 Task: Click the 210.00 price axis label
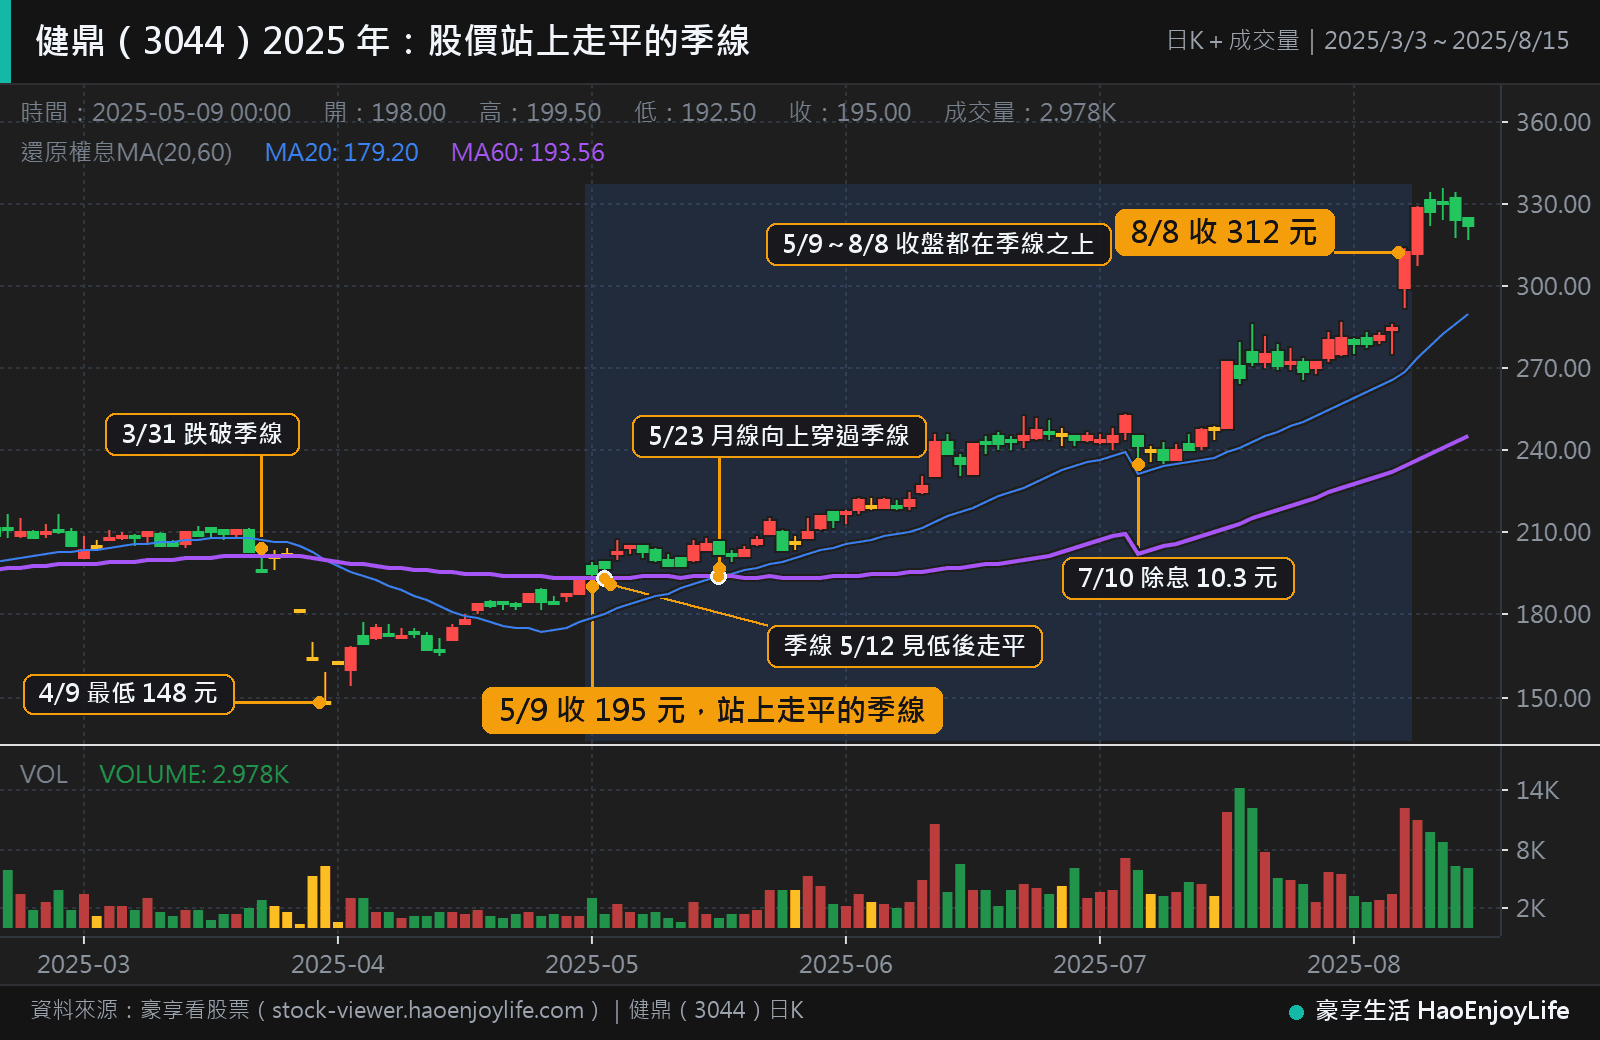pyautogui.click(x=1552, y=532)
